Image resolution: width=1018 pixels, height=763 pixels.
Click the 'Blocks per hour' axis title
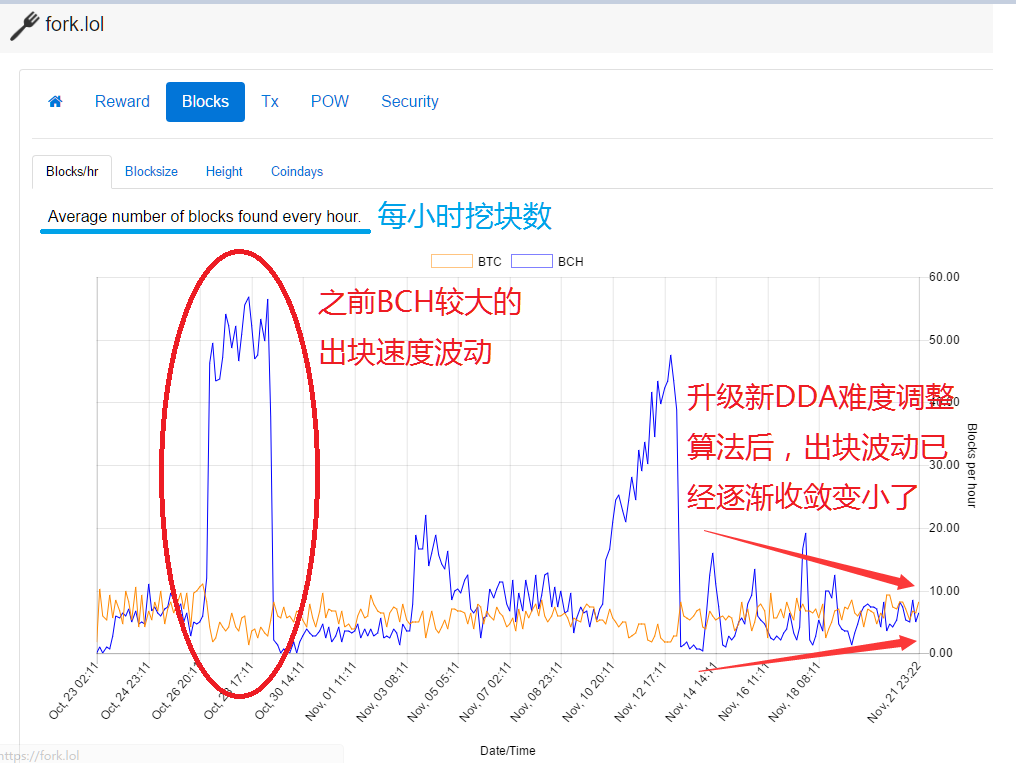[972, 465]
